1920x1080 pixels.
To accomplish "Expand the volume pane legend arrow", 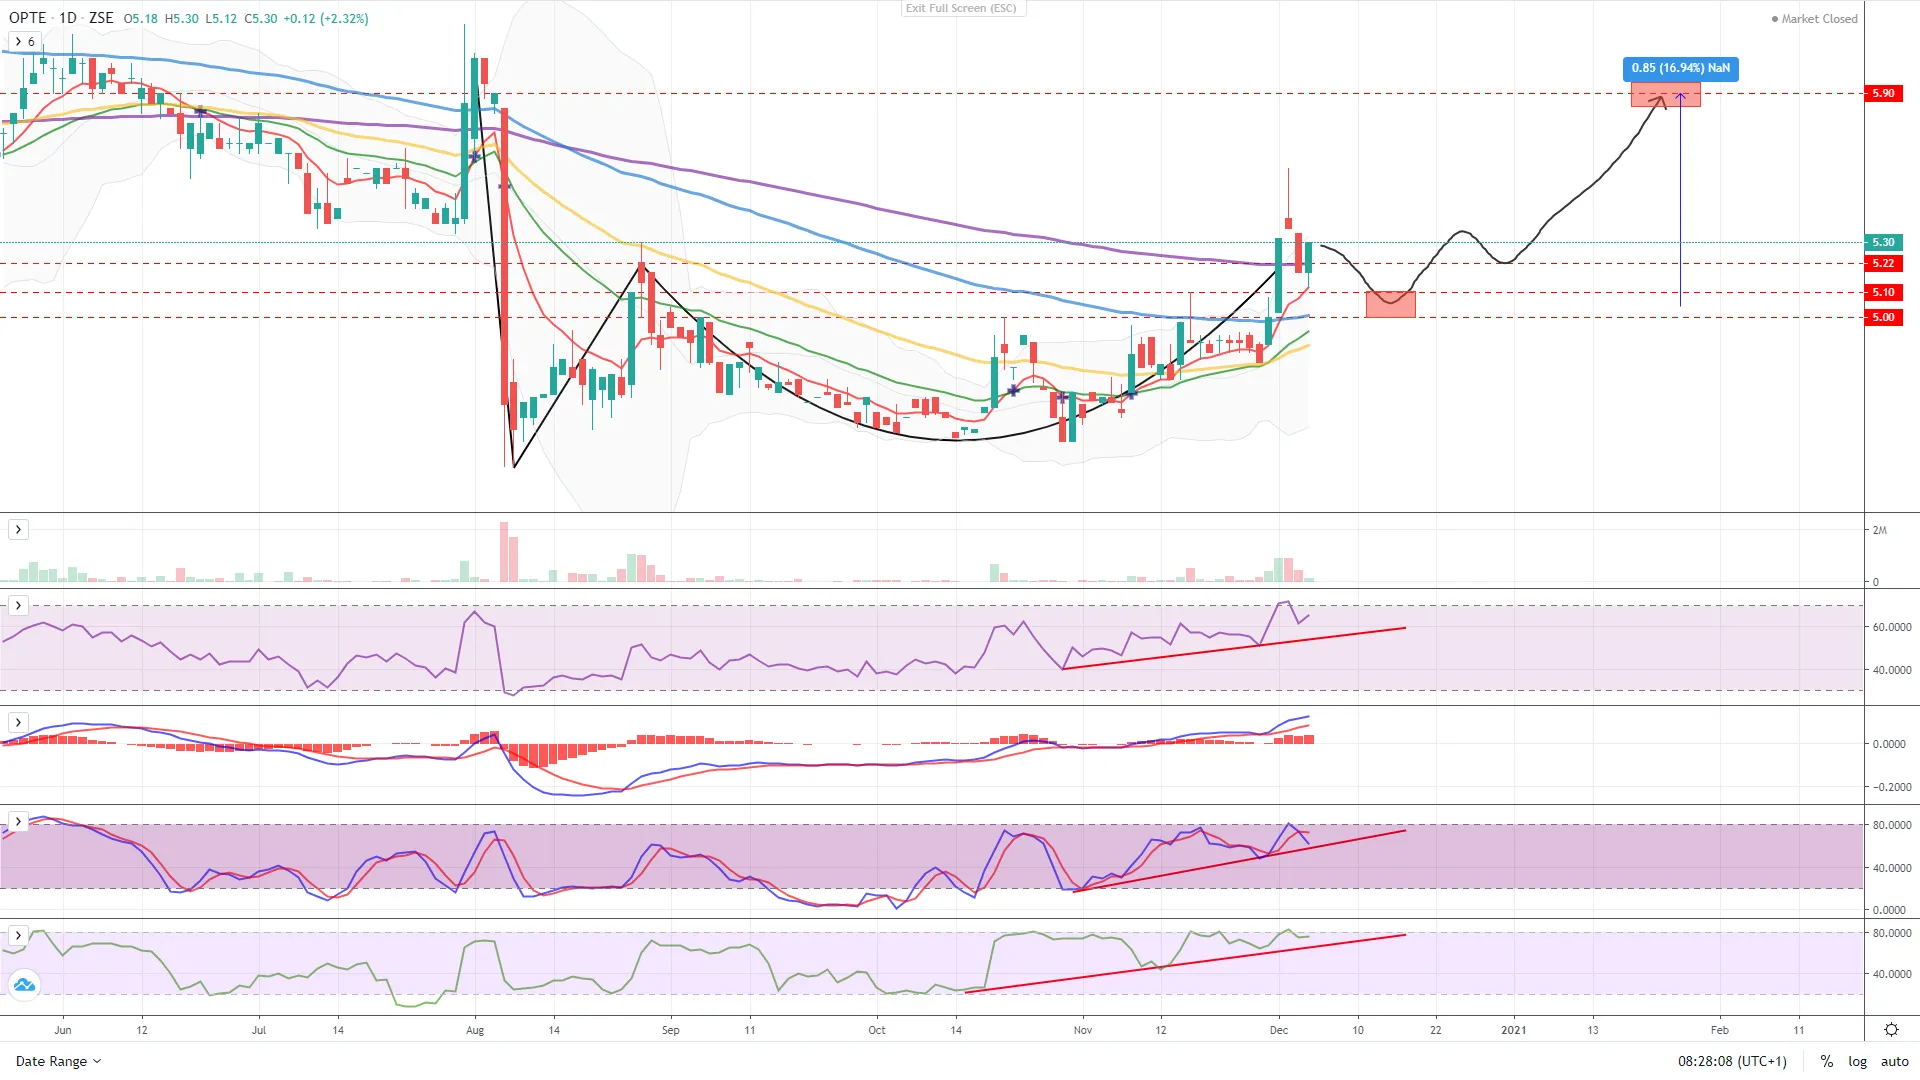I will [18, 529].
